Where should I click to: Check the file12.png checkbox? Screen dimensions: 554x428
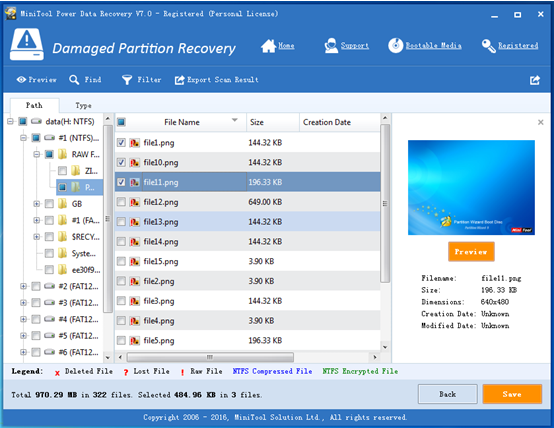tap(121, 202)
